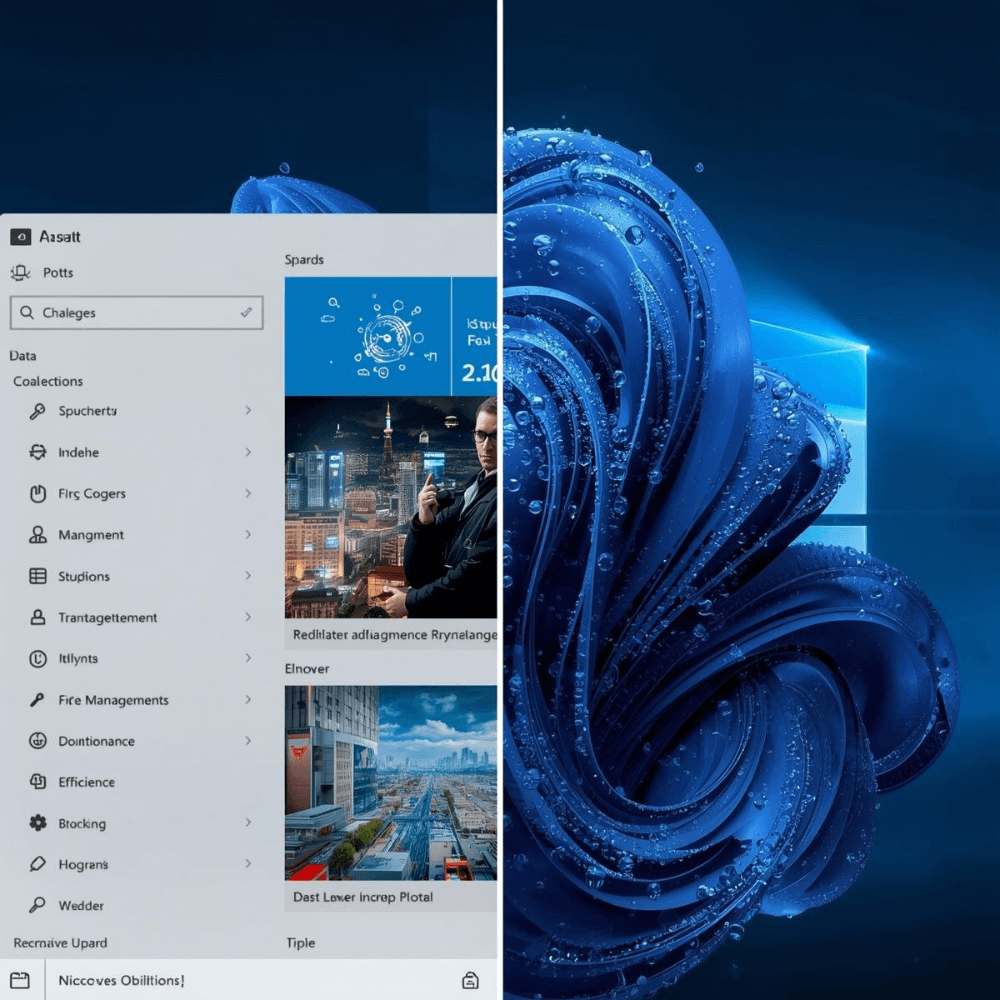Open the Dast Lewer city aerial thumbnail
This screenshot has height=1000, width=1000.
(390, 782)
